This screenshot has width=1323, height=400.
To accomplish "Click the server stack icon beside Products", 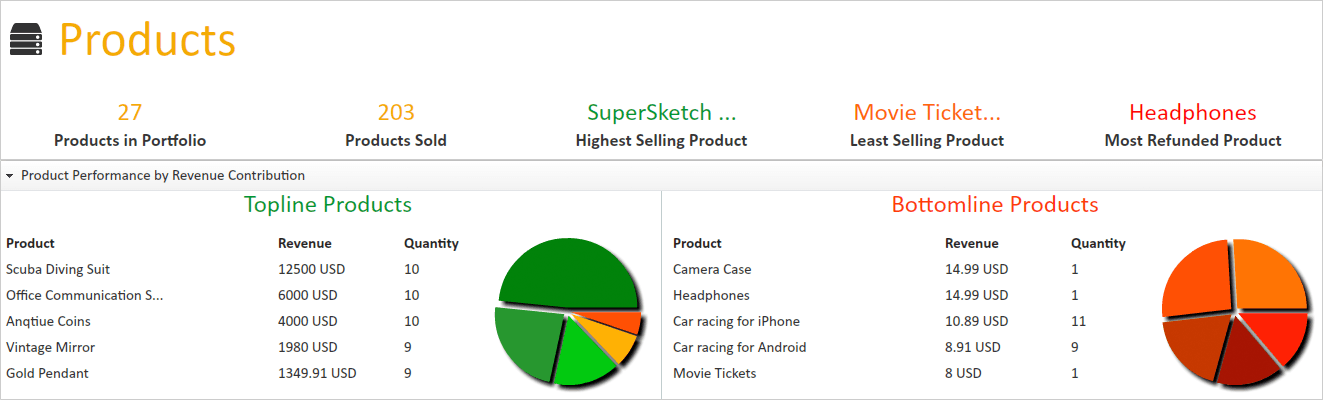I will point(26,41).
